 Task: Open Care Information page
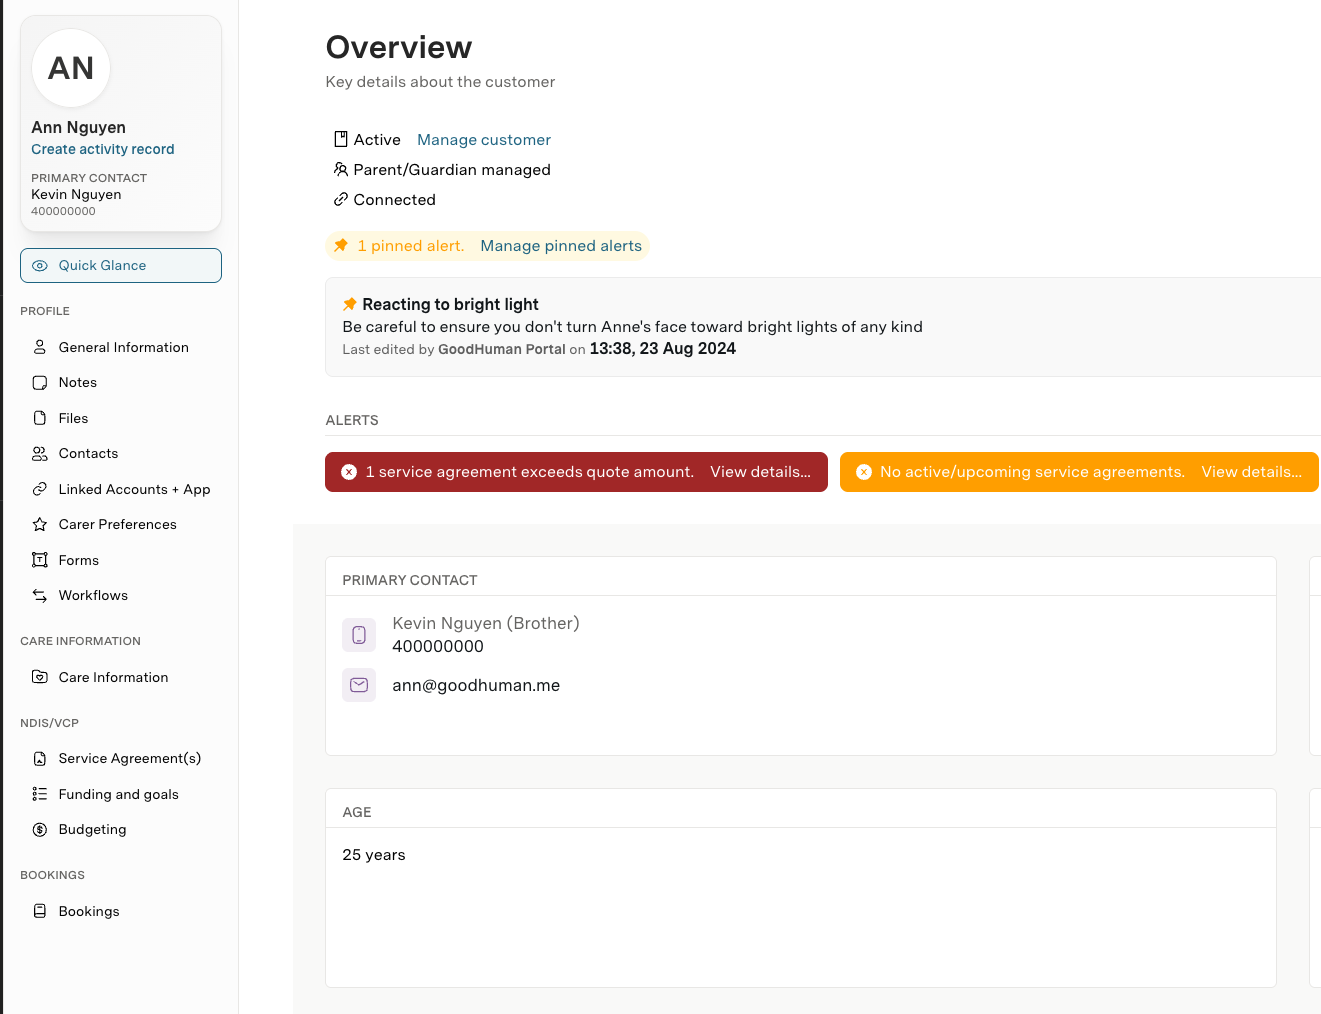pos(121,677)
